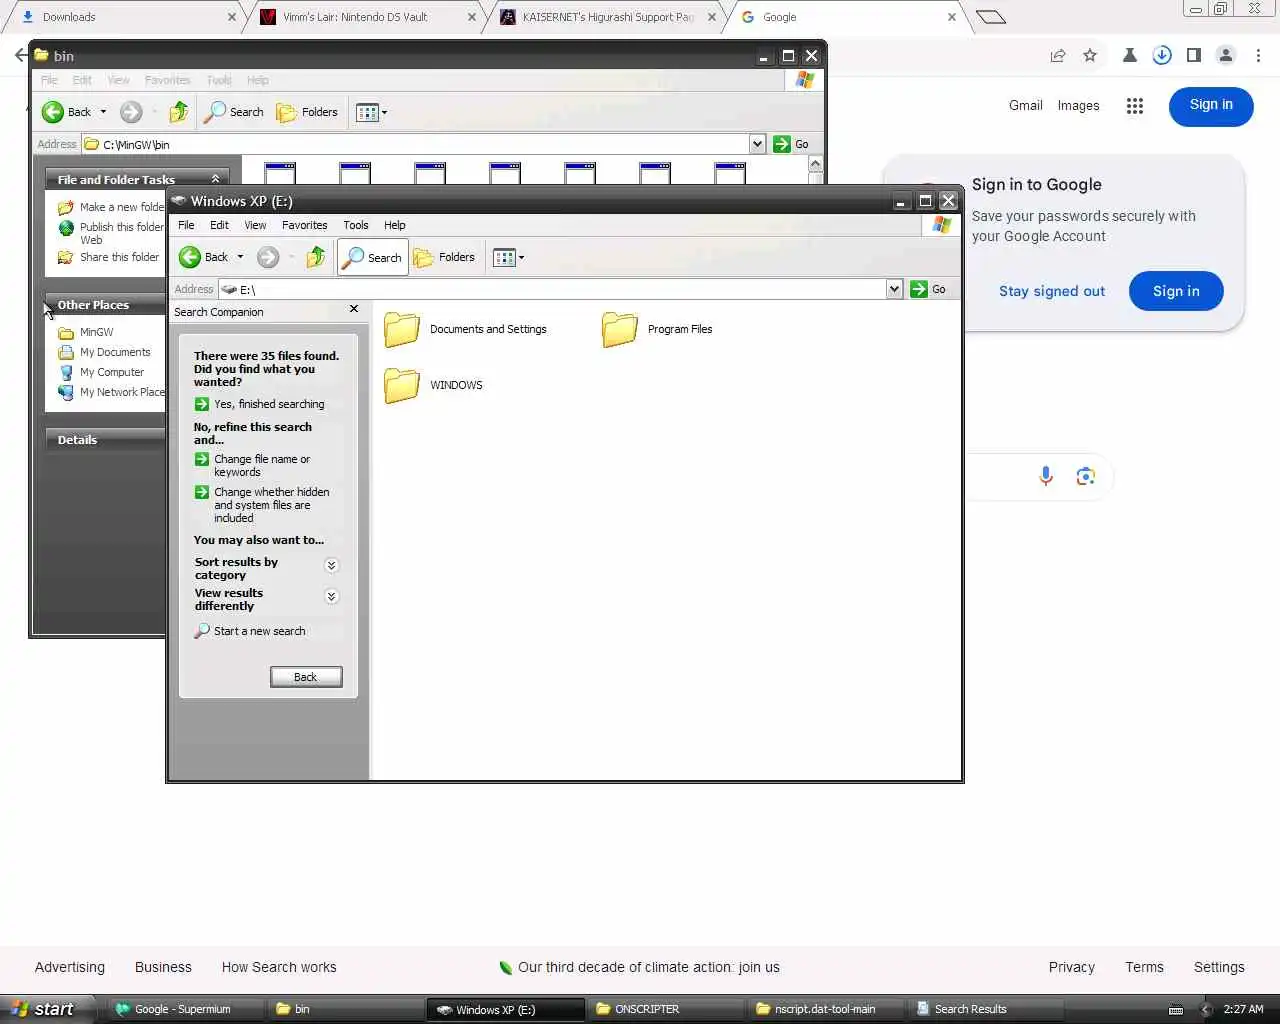Choose Yes, finished searching
Screen dimensions: 1280x1024
(x=259, y=404)
